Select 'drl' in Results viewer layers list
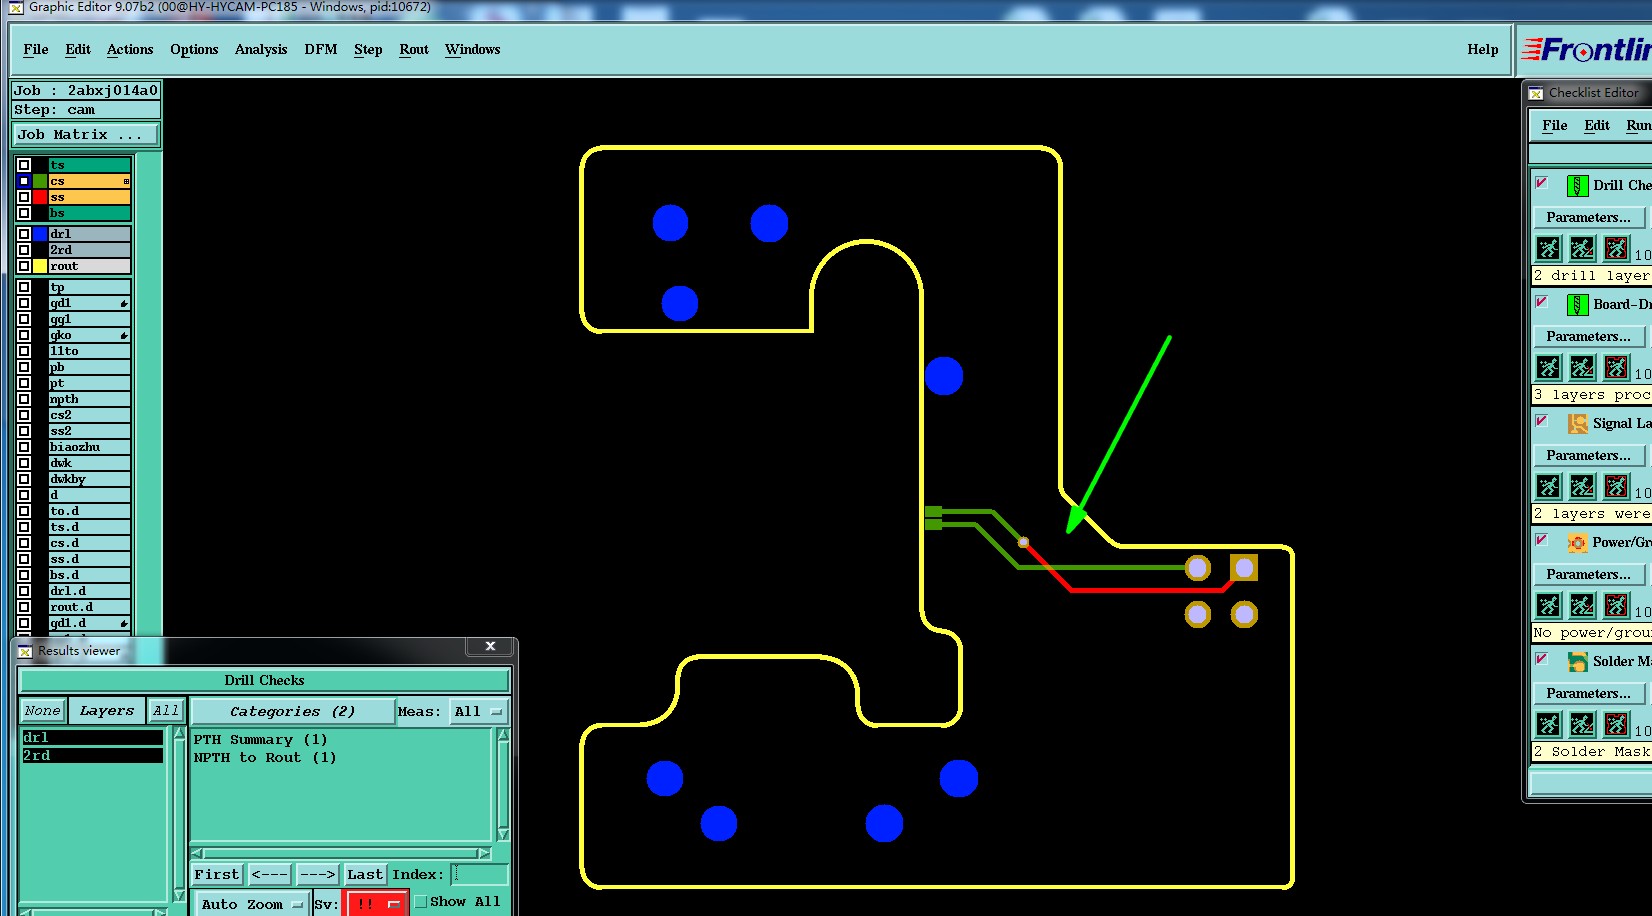This screenshot has height=916, width=1652. [92, 737]
